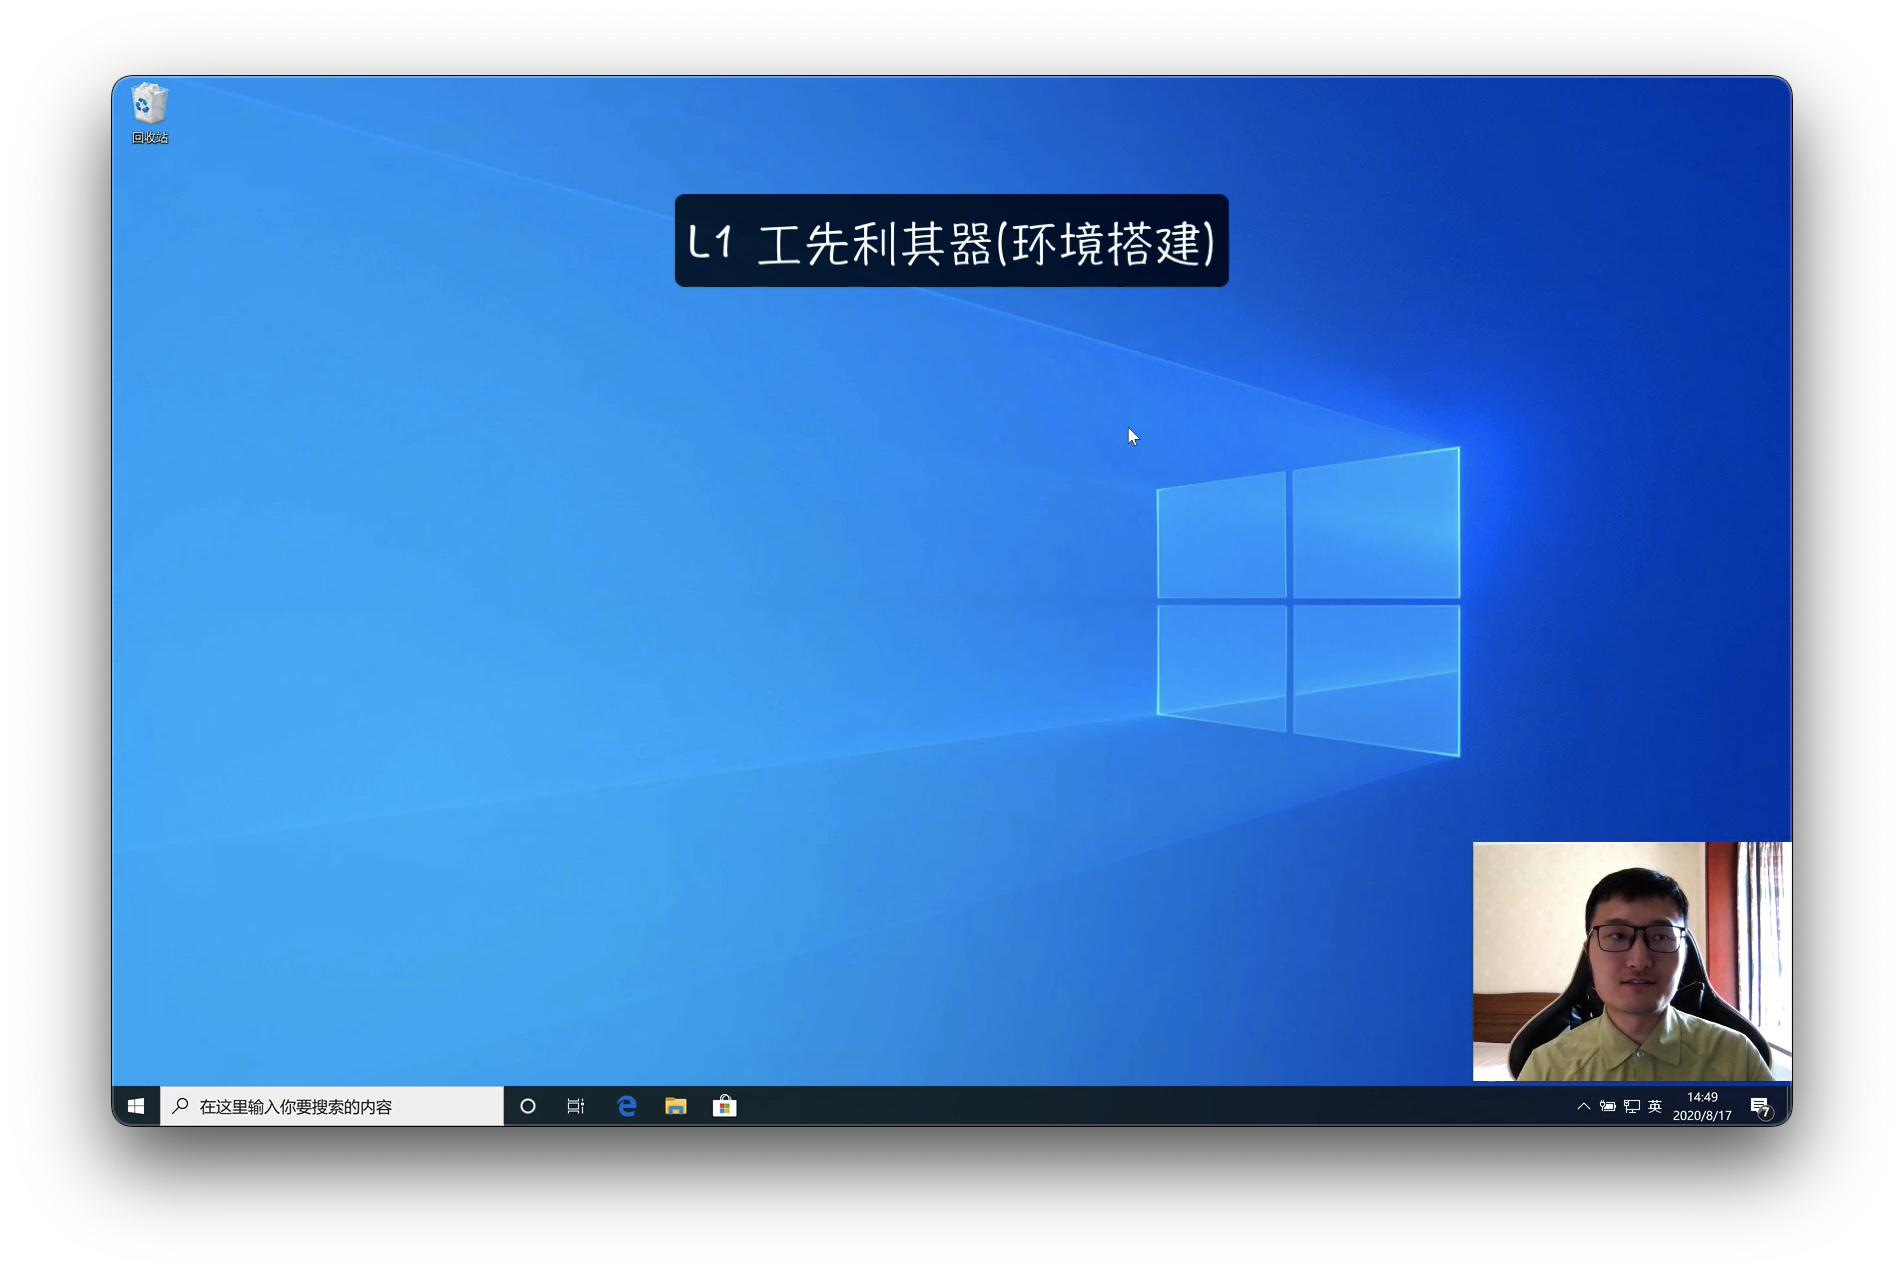The image size is (1904, 1274).
Task: Launch Microsoft Edge from the taskbar
Action: point(627,1106)
